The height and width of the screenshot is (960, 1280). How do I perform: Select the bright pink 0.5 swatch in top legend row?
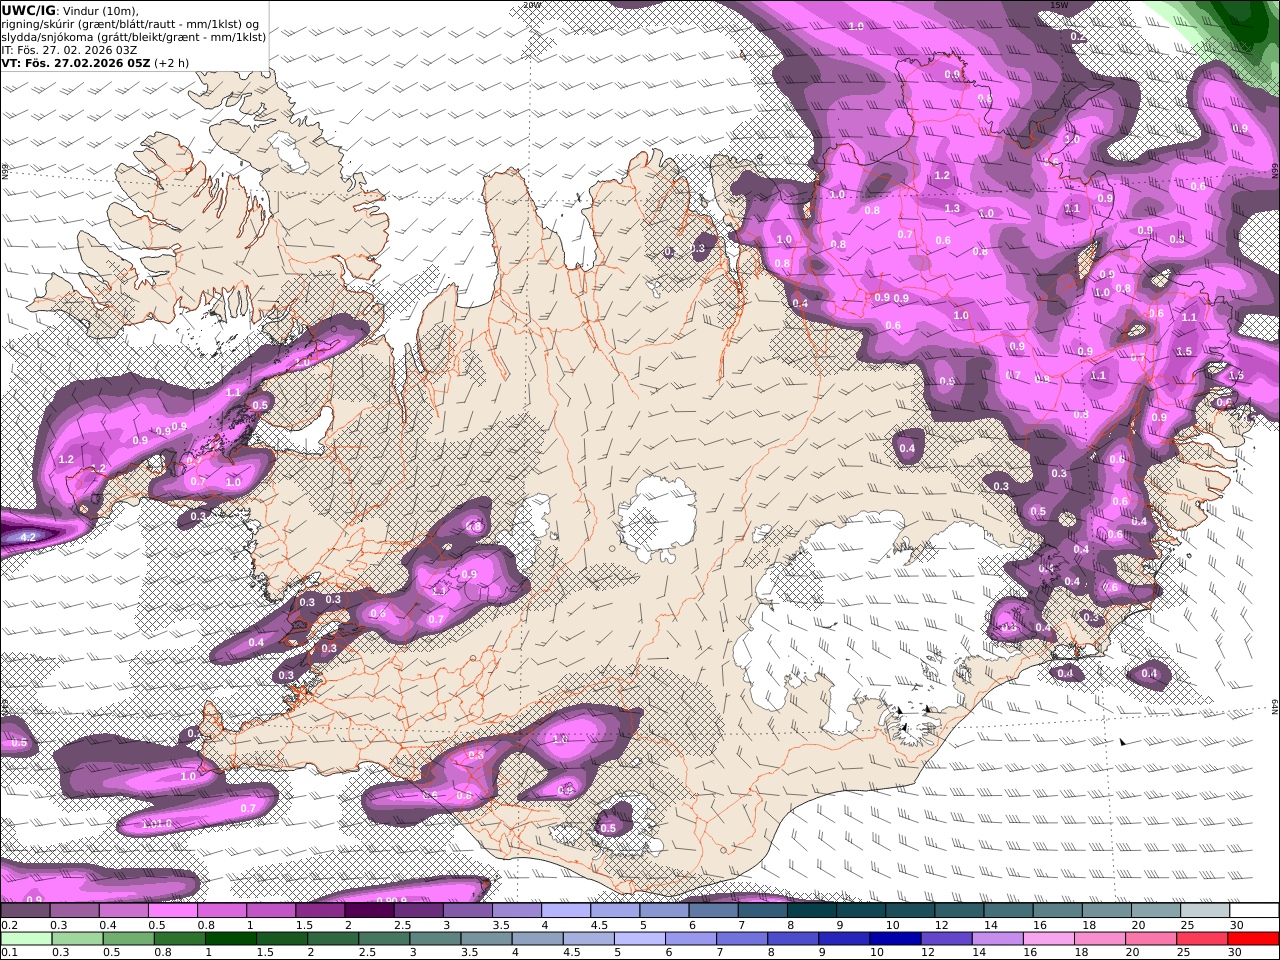click(172, 911)
